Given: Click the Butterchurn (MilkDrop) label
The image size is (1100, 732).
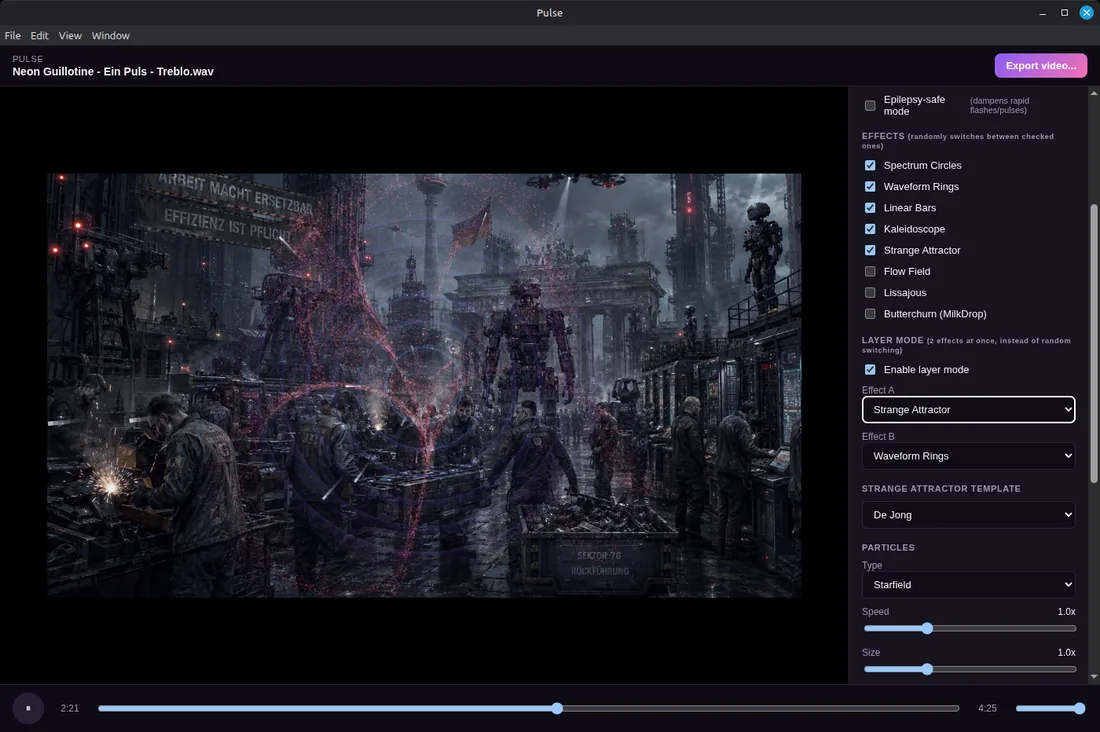Looking at the screenshot, I should point(935,314).
